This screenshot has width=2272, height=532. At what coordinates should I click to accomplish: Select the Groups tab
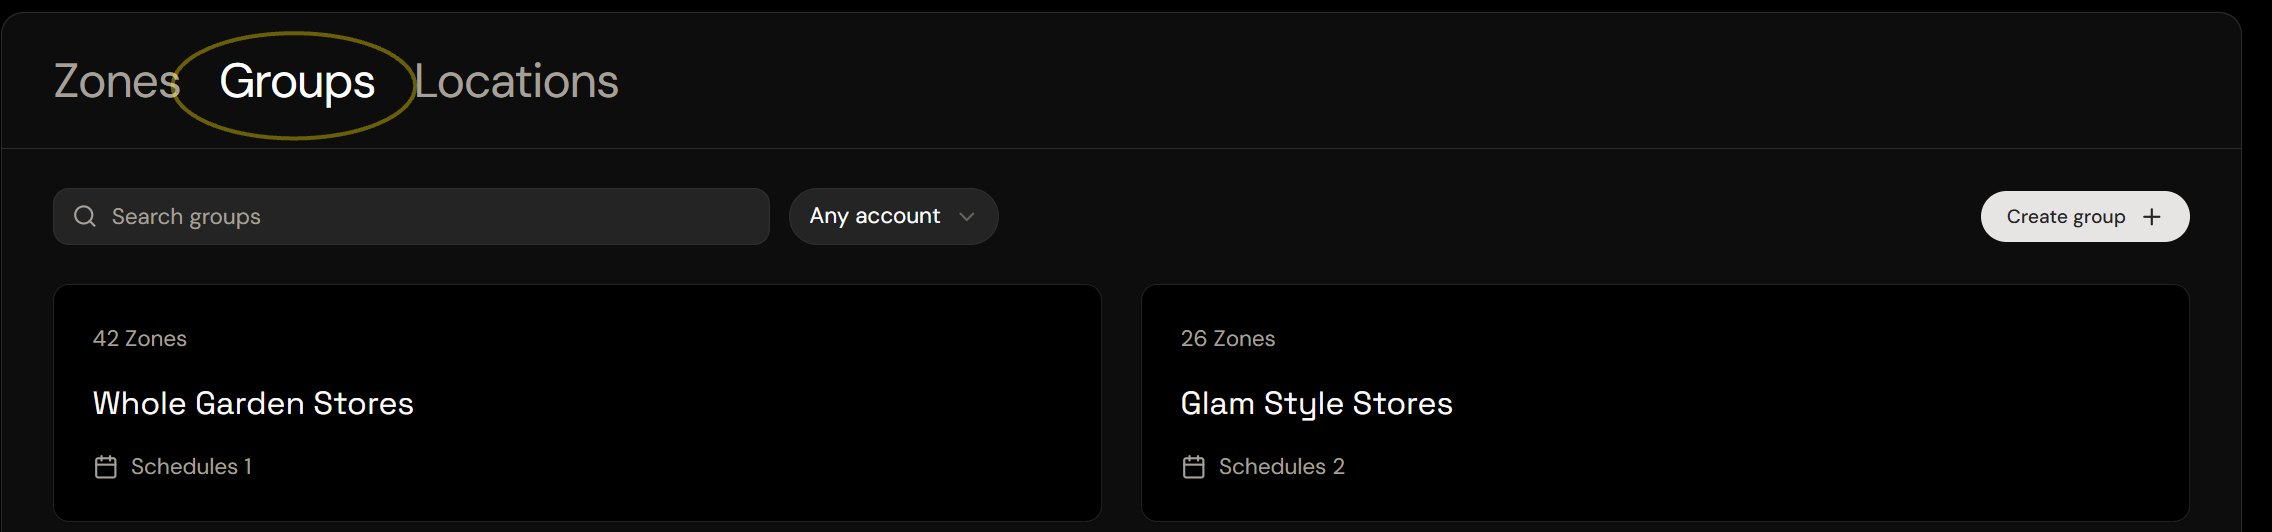297,82
